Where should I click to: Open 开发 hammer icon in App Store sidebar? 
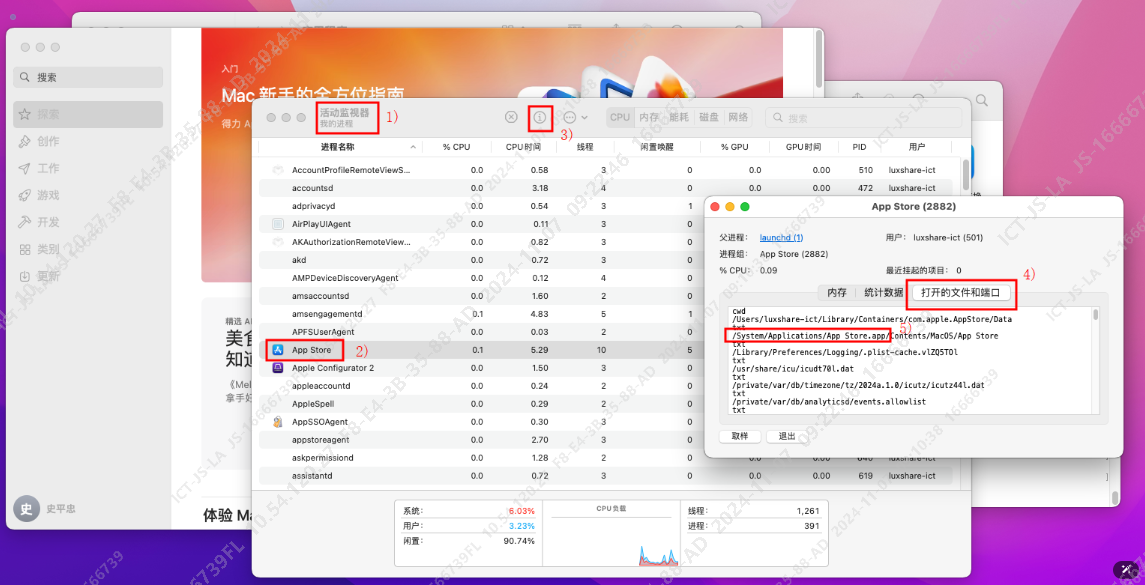tap(25, 222)
